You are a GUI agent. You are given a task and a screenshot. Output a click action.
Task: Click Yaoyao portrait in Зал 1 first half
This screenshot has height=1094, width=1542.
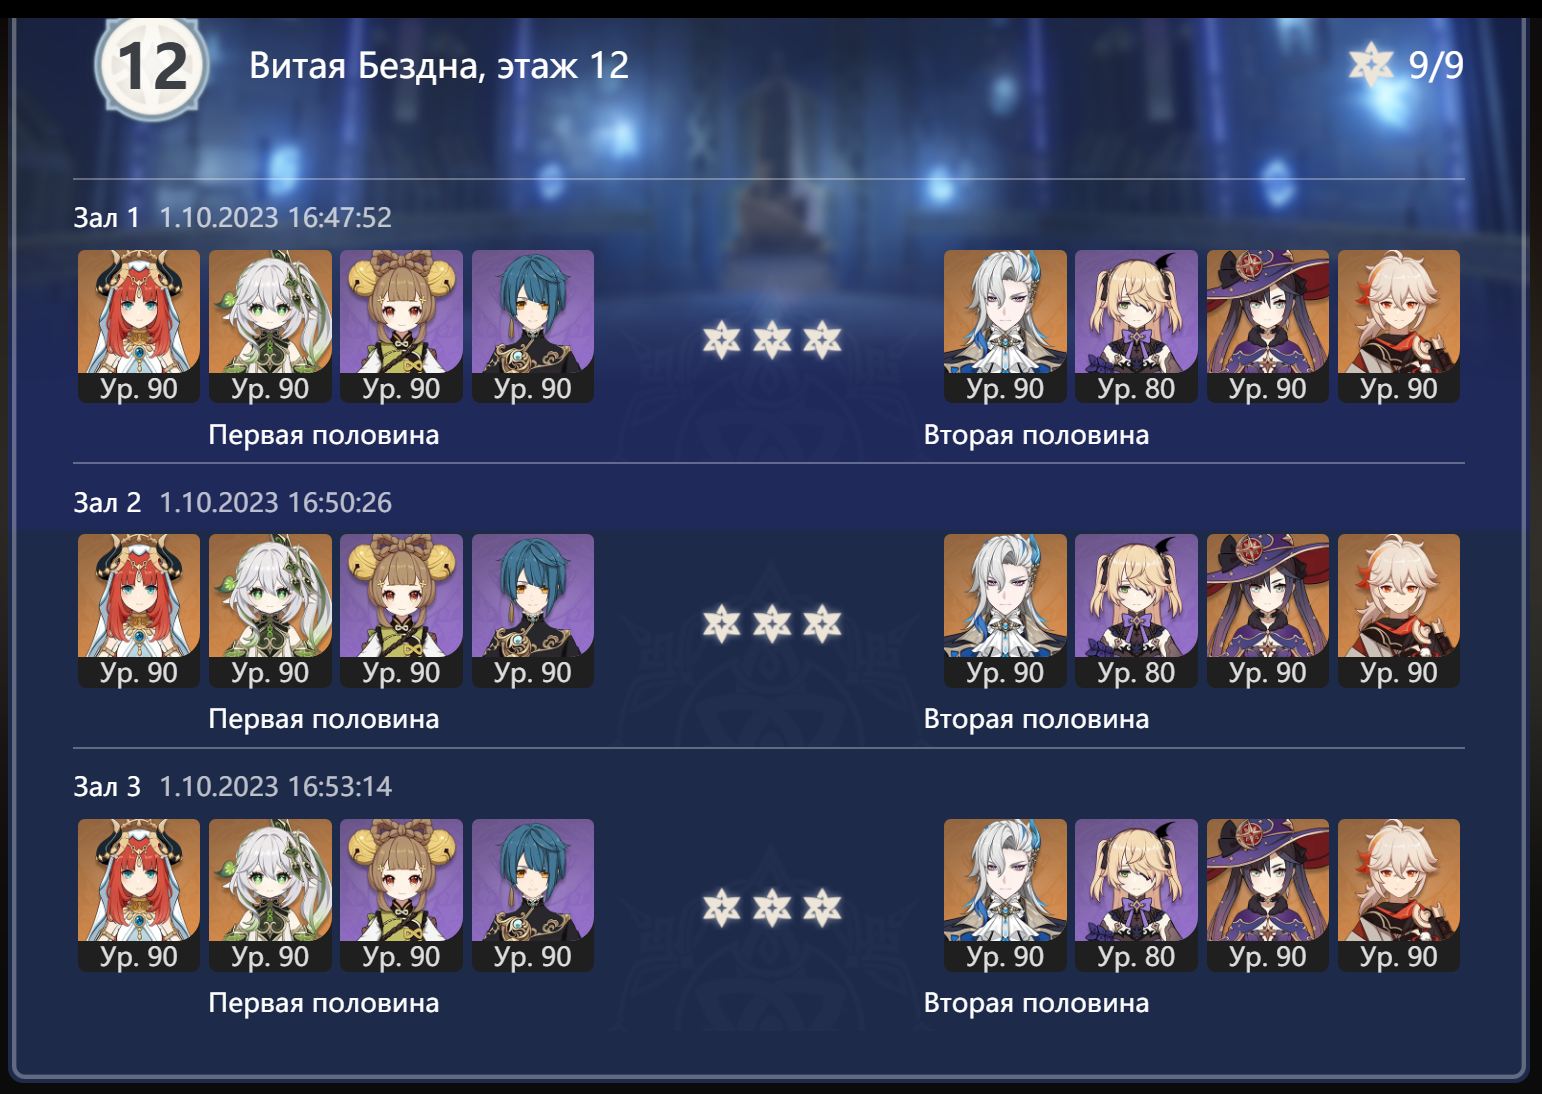pos(401,326)
